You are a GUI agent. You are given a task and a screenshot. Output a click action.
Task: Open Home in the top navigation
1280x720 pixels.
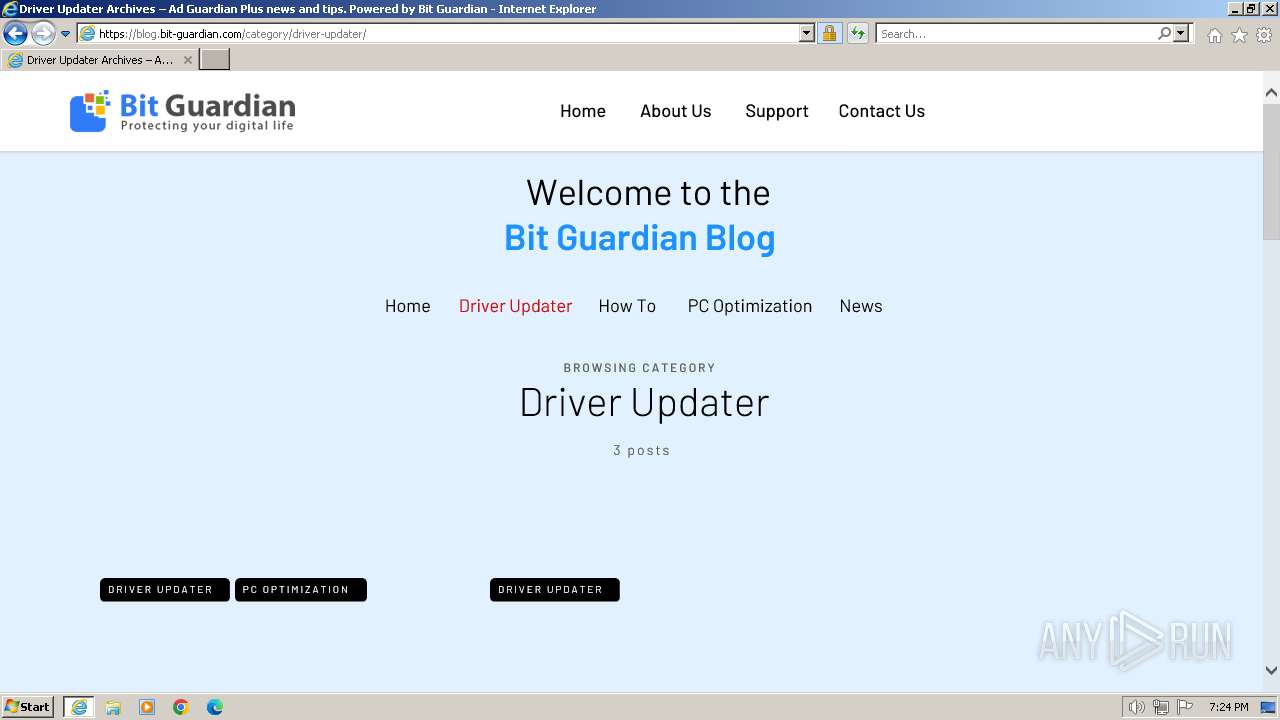(x=583, y=111)
